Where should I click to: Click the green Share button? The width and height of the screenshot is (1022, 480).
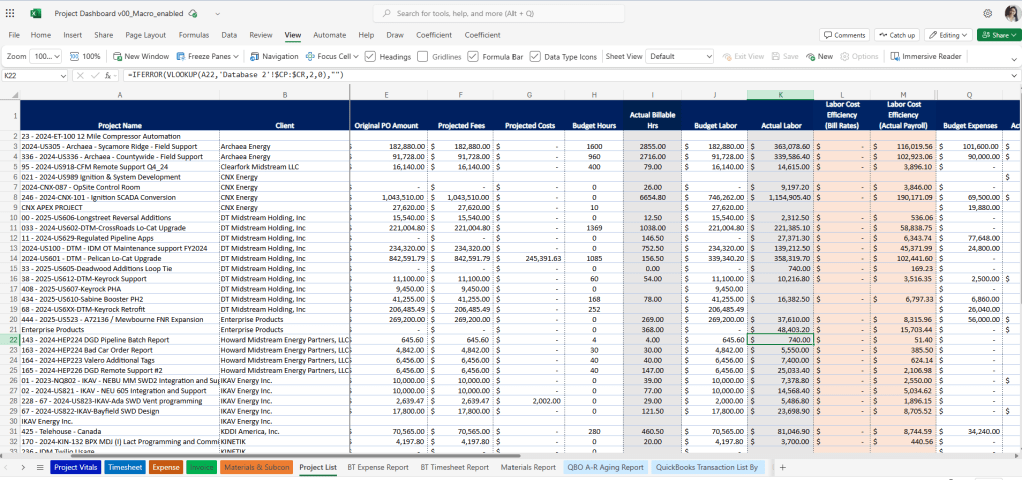pyautogui.click(x=997, y=35)
